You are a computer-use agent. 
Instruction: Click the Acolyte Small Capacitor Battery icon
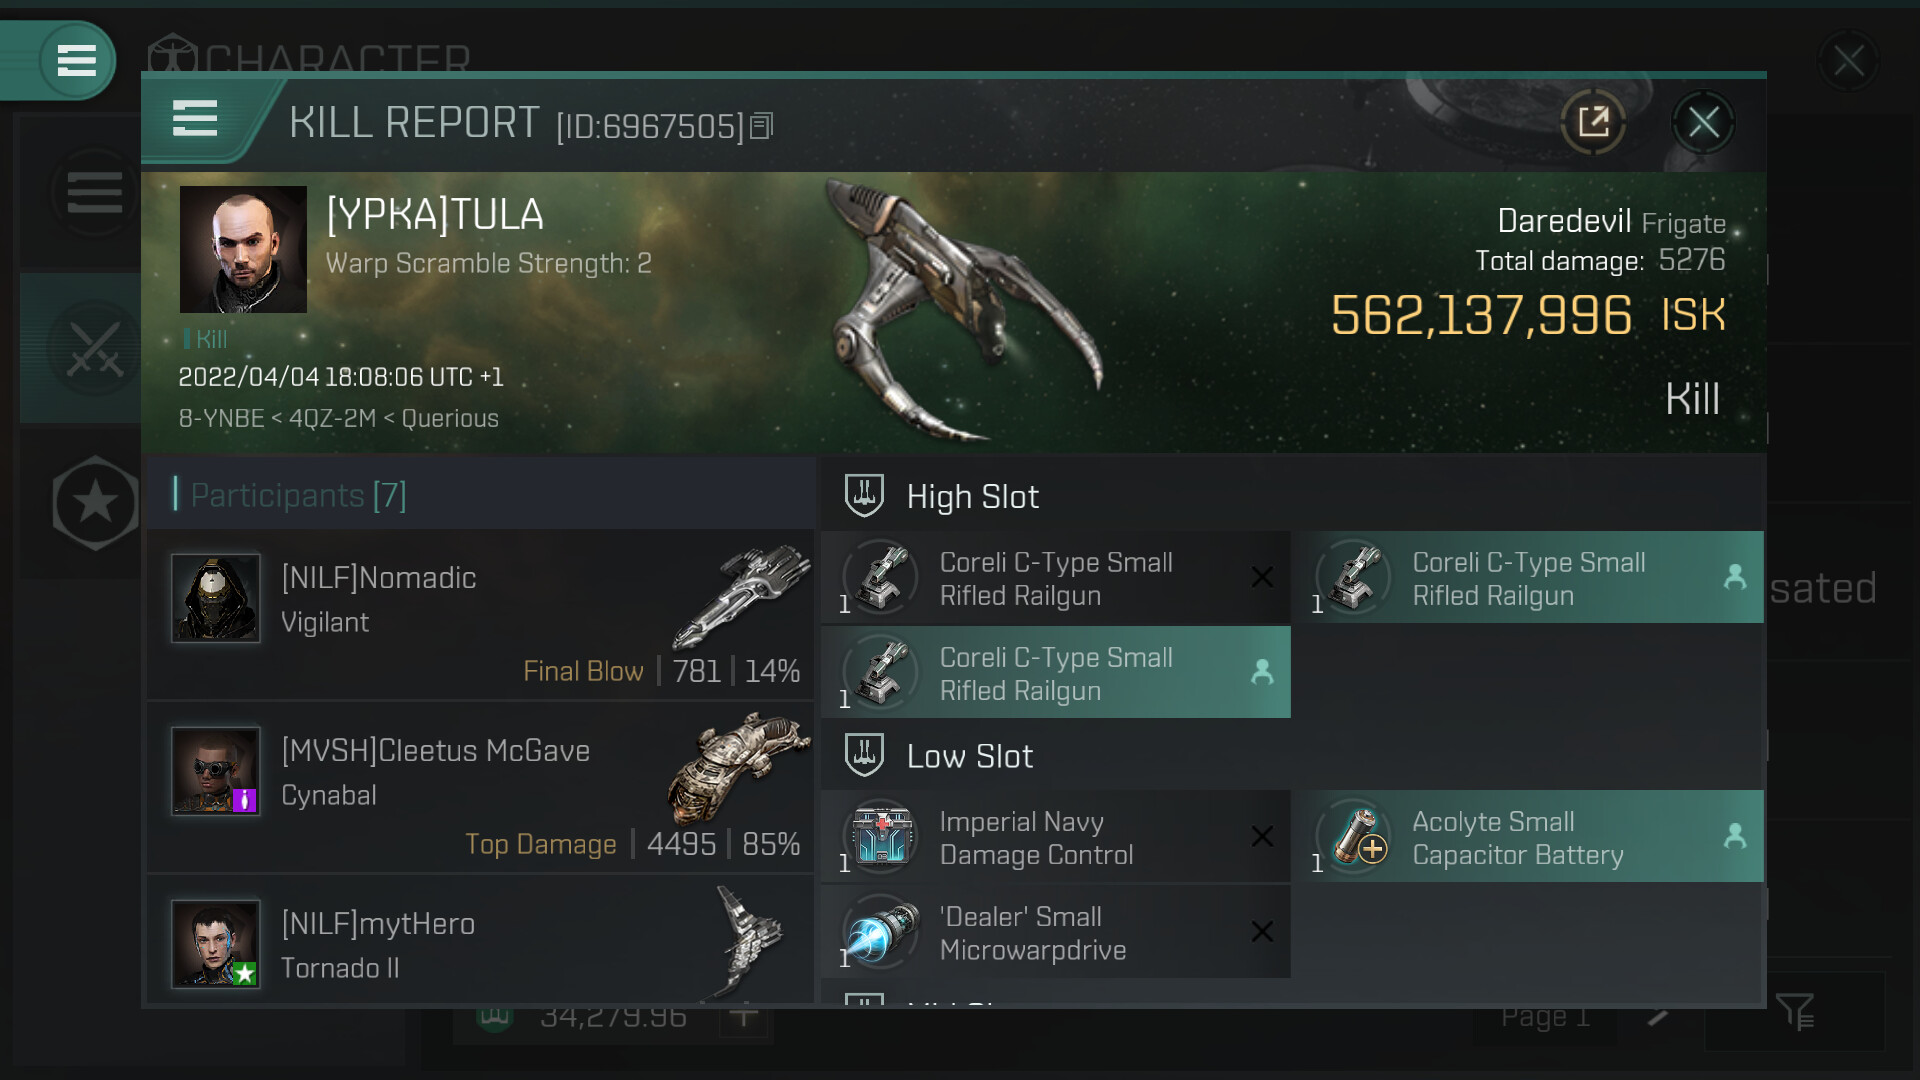point(1354,837)
